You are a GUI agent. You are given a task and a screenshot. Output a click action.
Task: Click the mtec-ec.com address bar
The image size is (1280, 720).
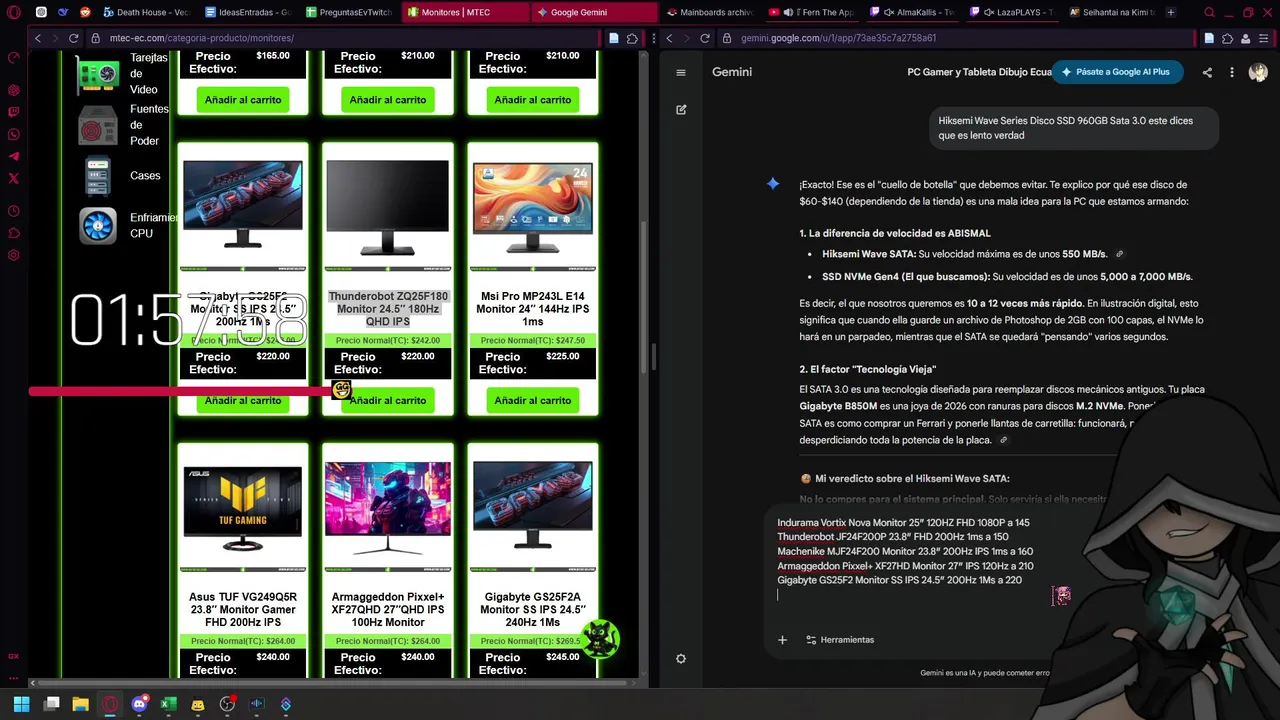340,38
